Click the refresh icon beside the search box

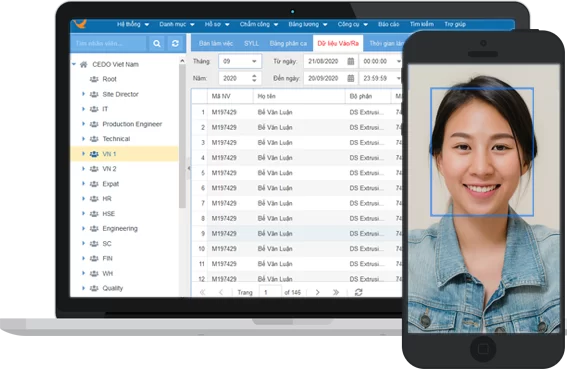click(x=175, y=43)
